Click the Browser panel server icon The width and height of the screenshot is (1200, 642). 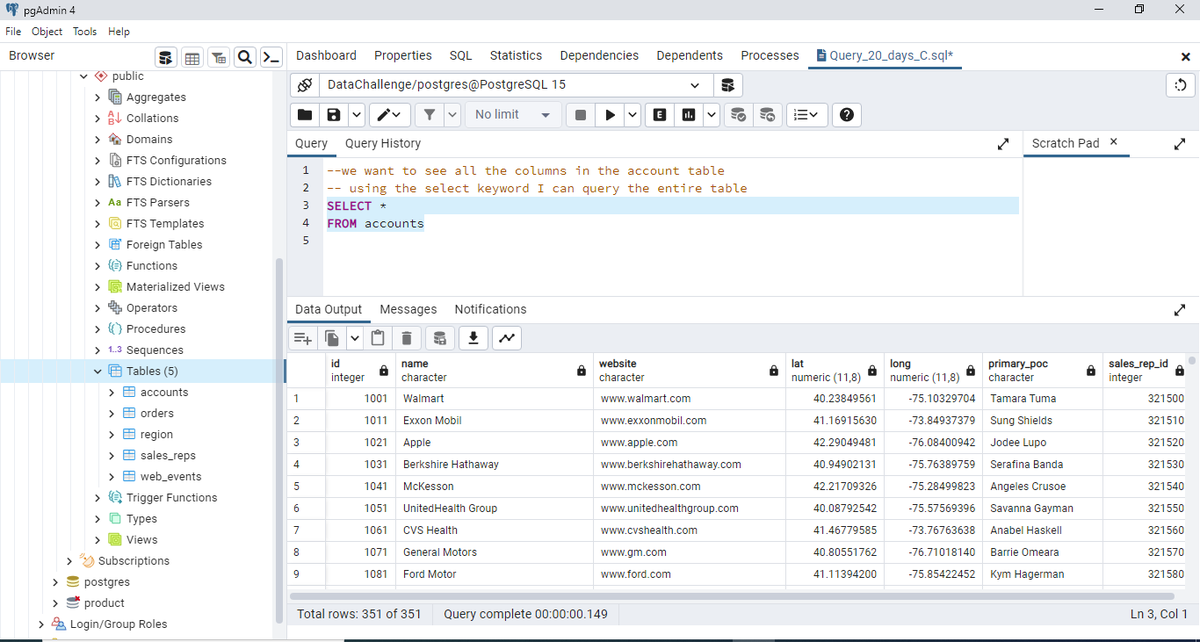click(x=167, y=56)
